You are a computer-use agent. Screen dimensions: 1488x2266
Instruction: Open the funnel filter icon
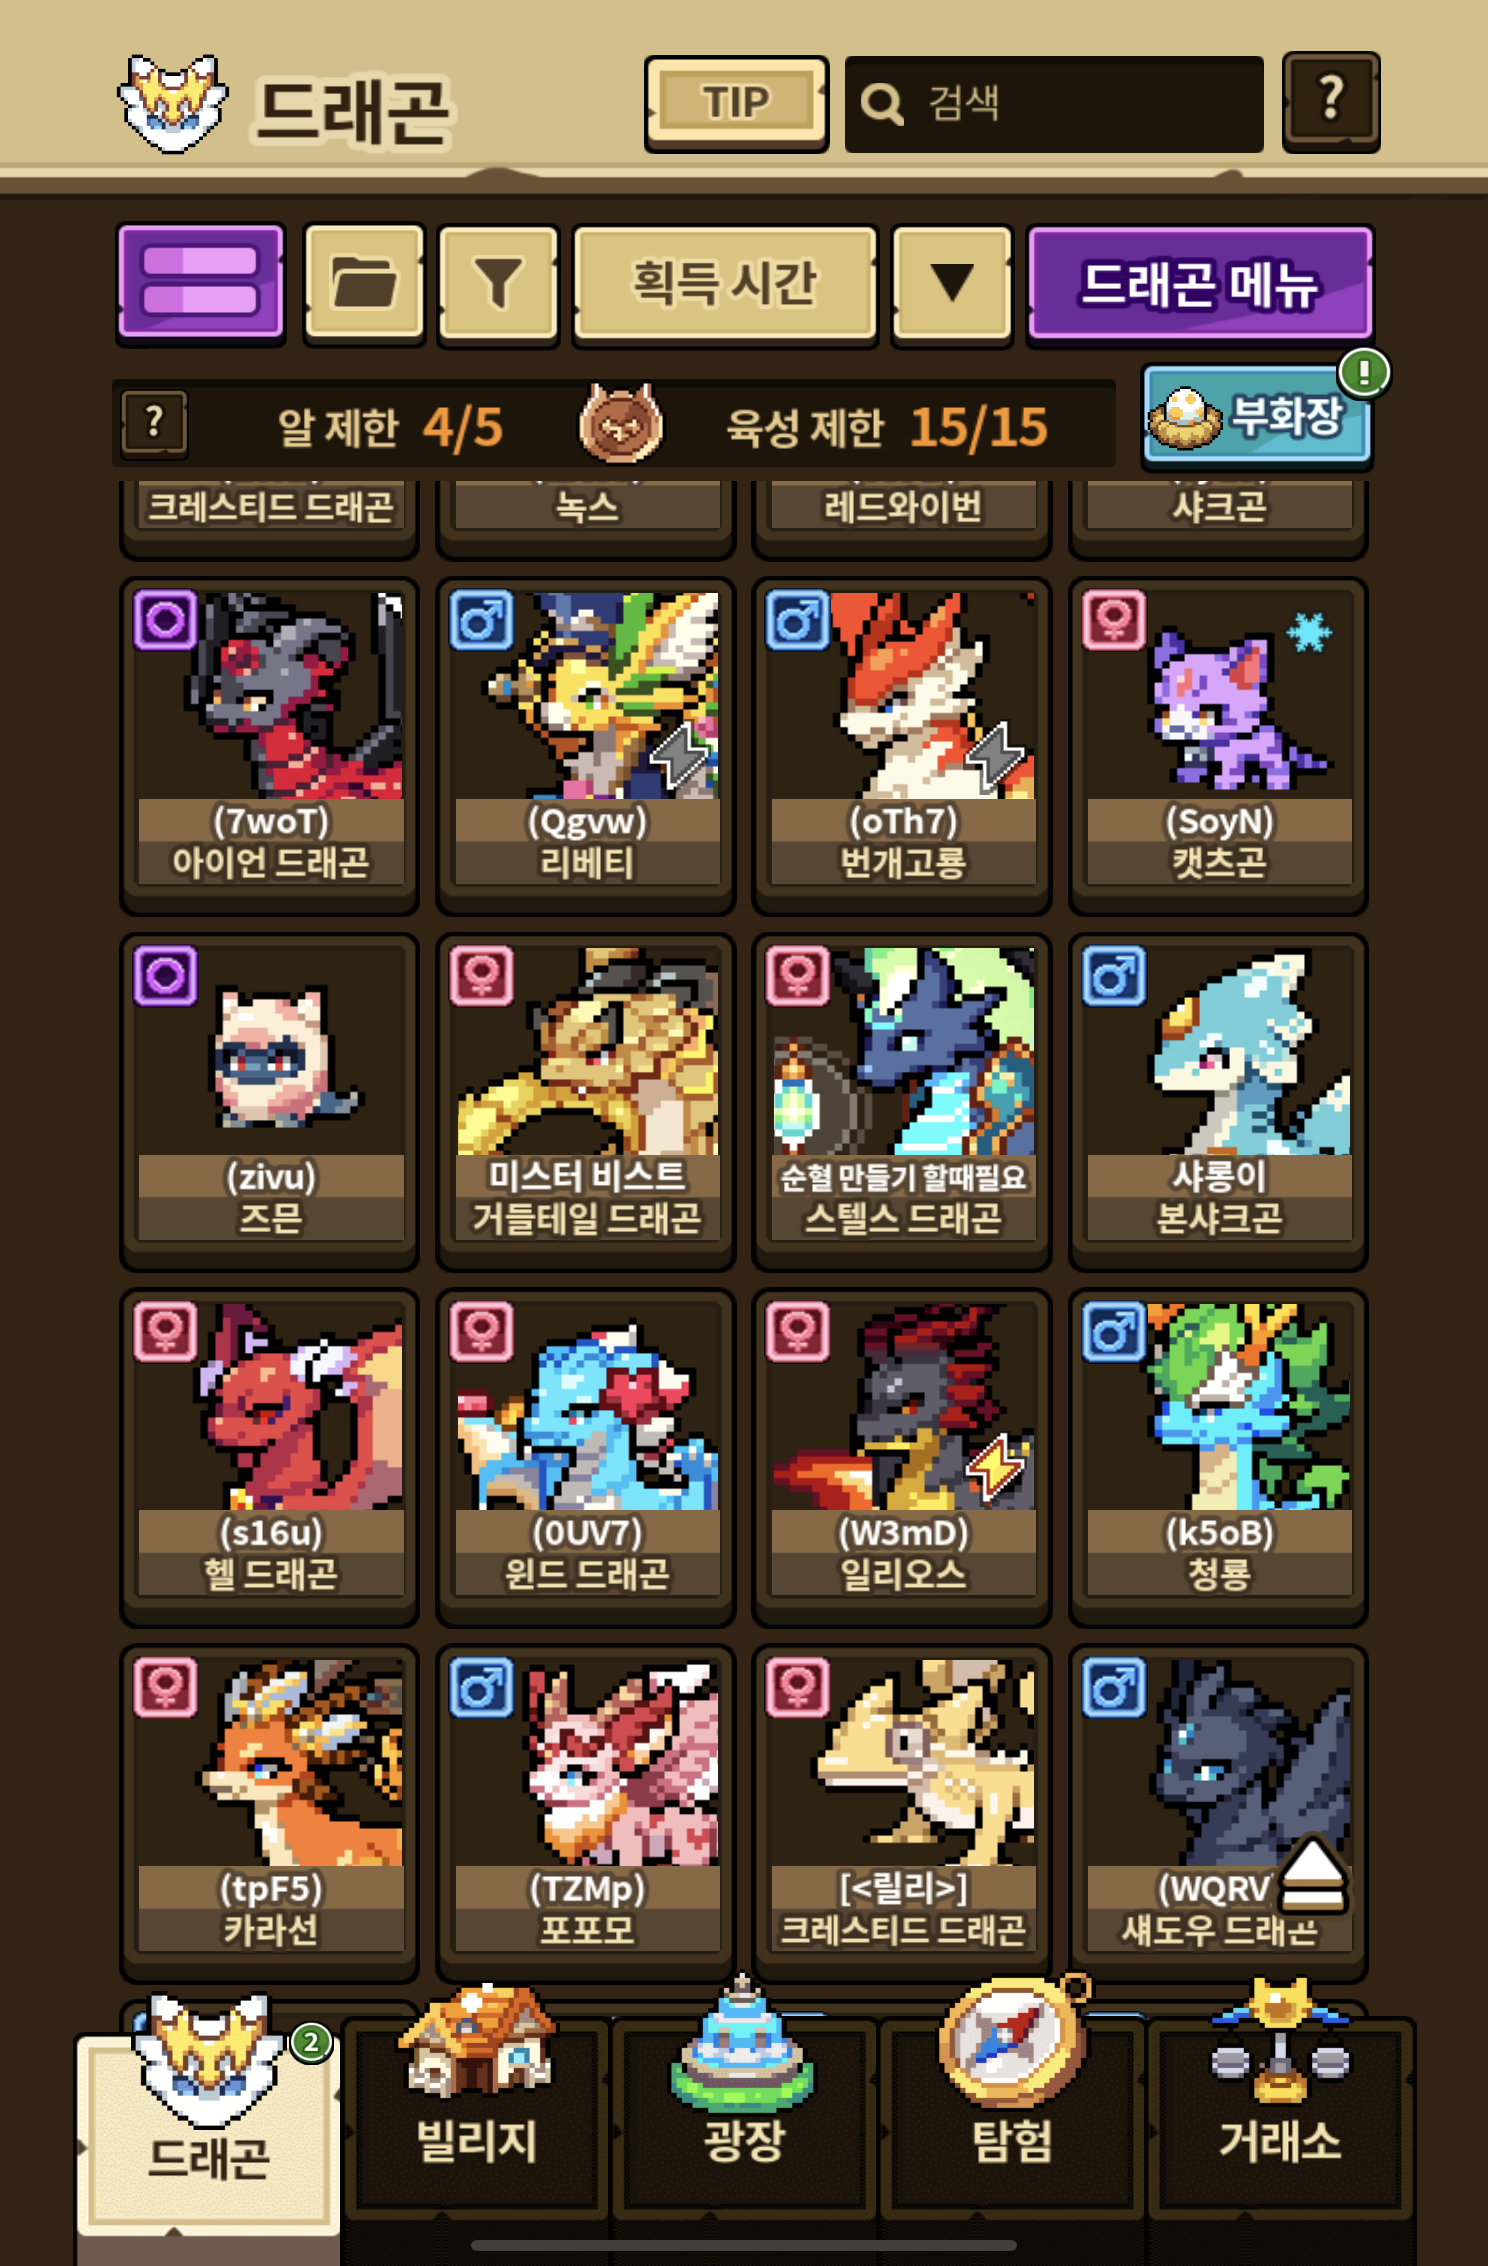498,283
